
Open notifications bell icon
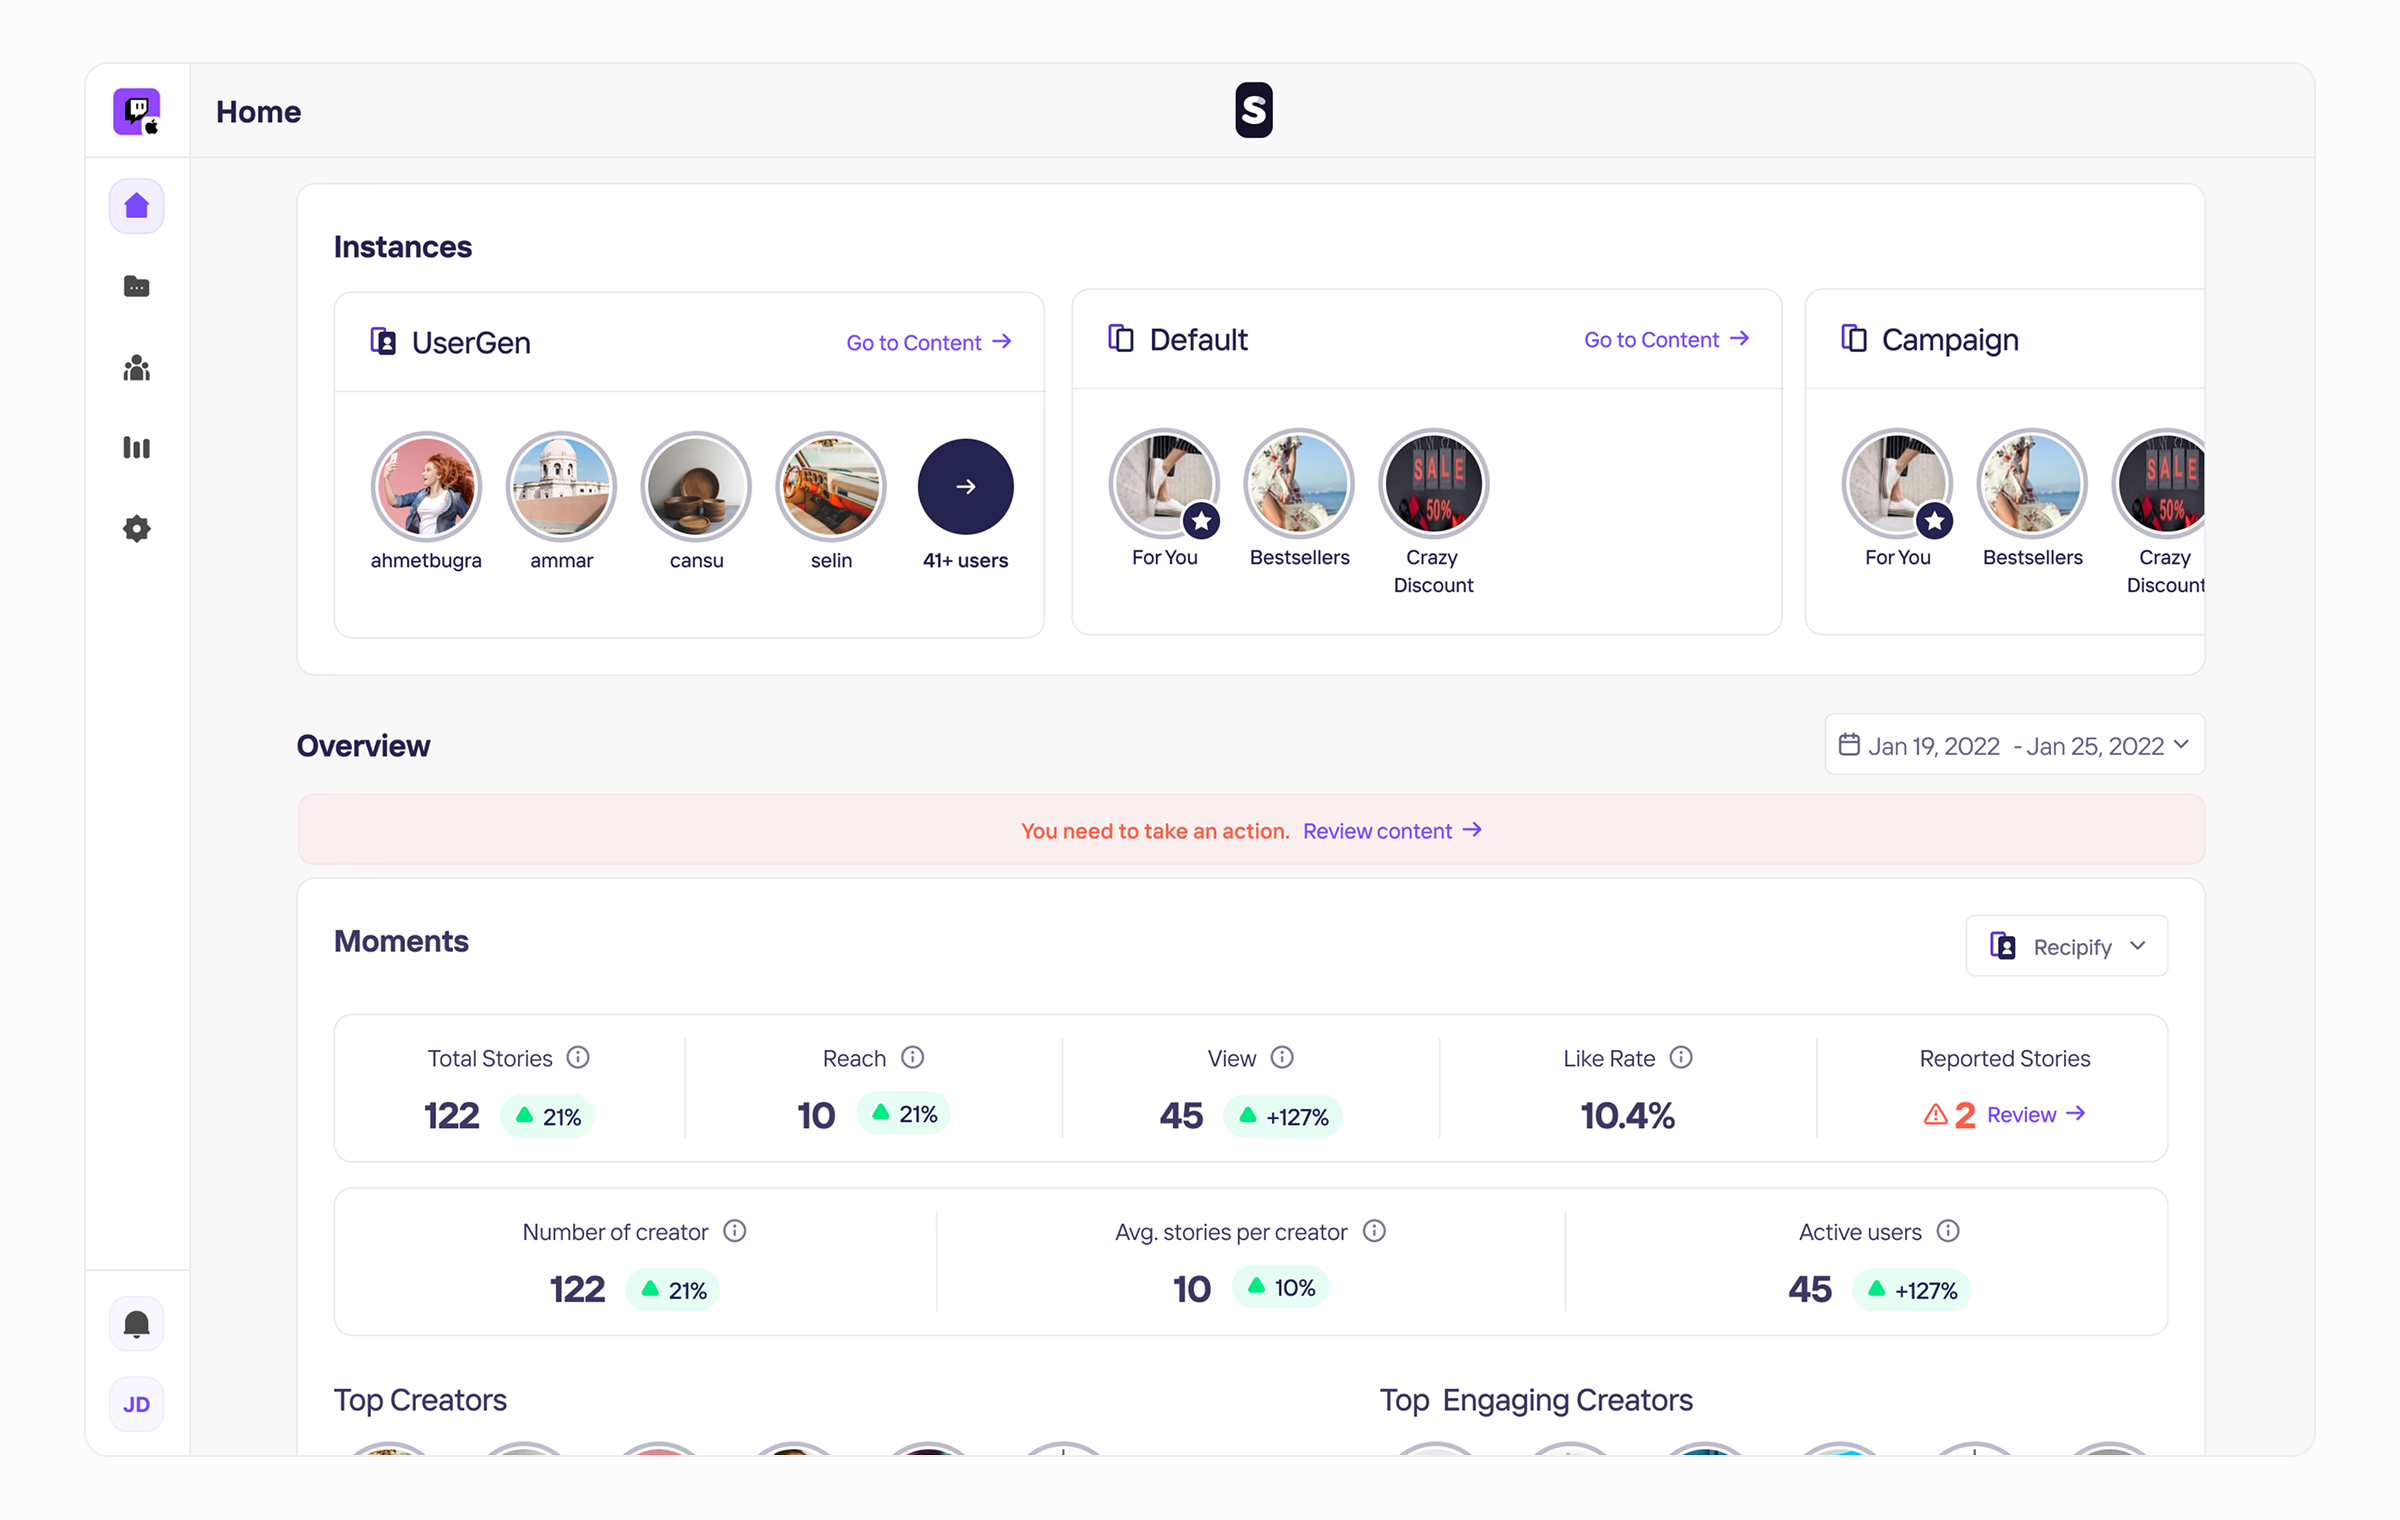coord(136,1324)
